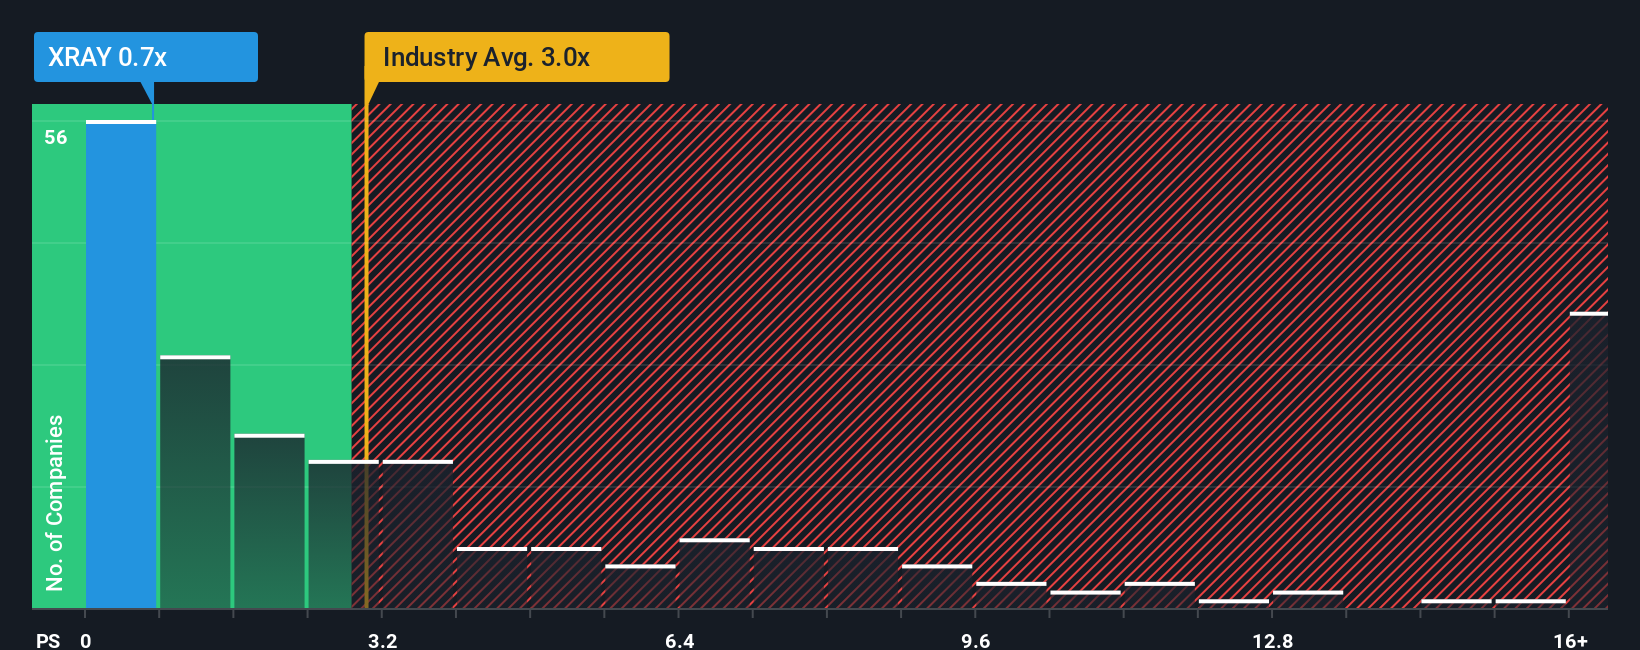The width and height of the screenshot is (1640, 650).
Task: Select the second tallest bar beside the XRAY bar
Action: (195, 482)
